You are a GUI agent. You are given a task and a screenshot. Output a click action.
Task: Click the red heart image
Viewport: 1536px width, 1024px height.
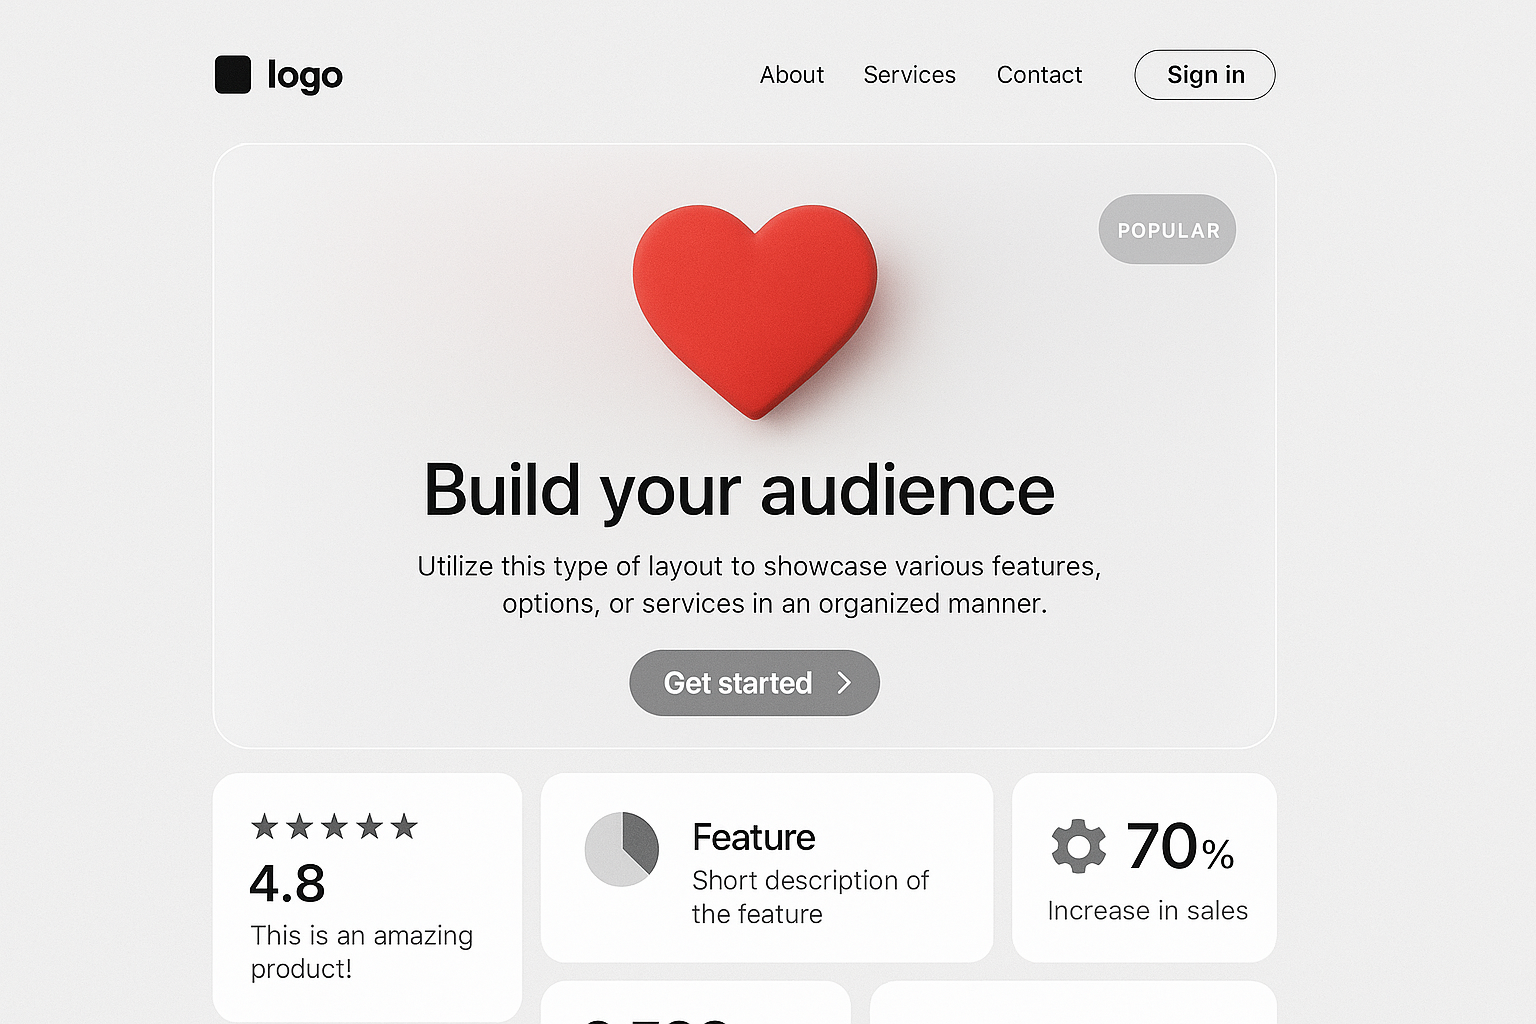coord(755,305)
